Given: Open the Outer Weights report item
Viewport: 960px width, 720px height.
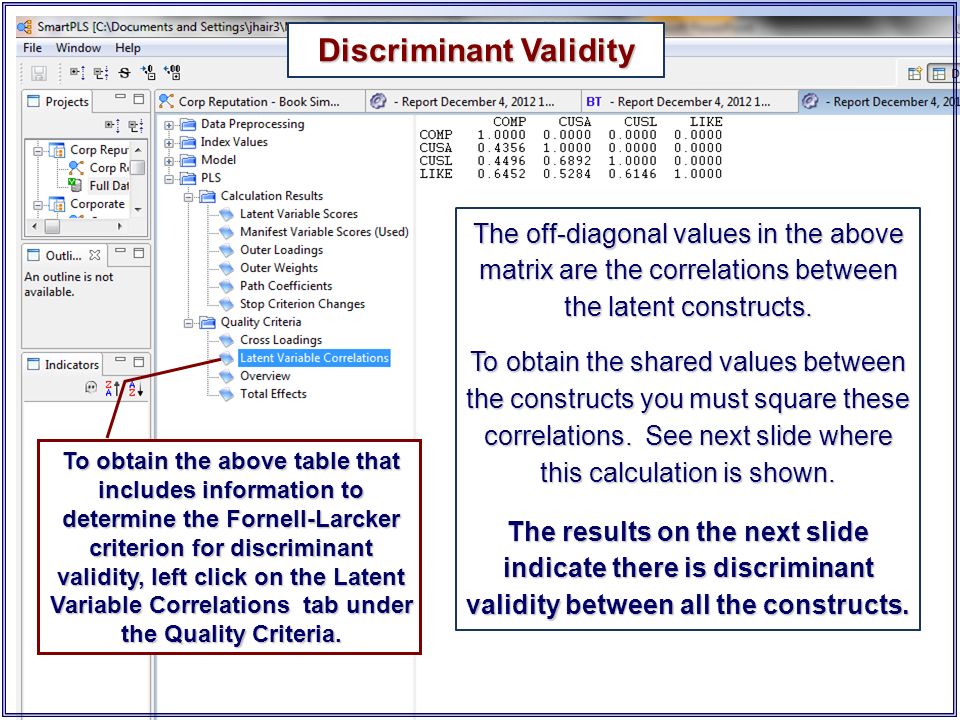Looking at the screenshot, I should [279, 268].
